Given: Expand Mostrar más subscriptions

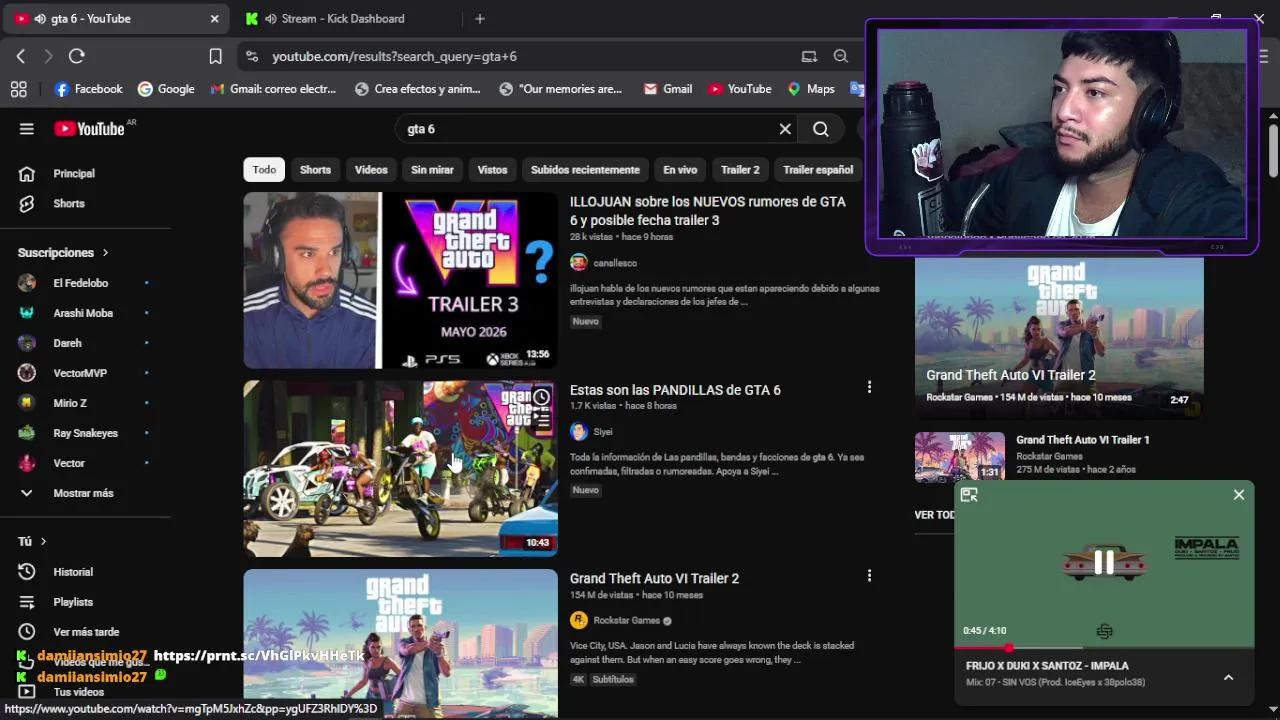Looking at the screenshot, I should tap(85, 492).
